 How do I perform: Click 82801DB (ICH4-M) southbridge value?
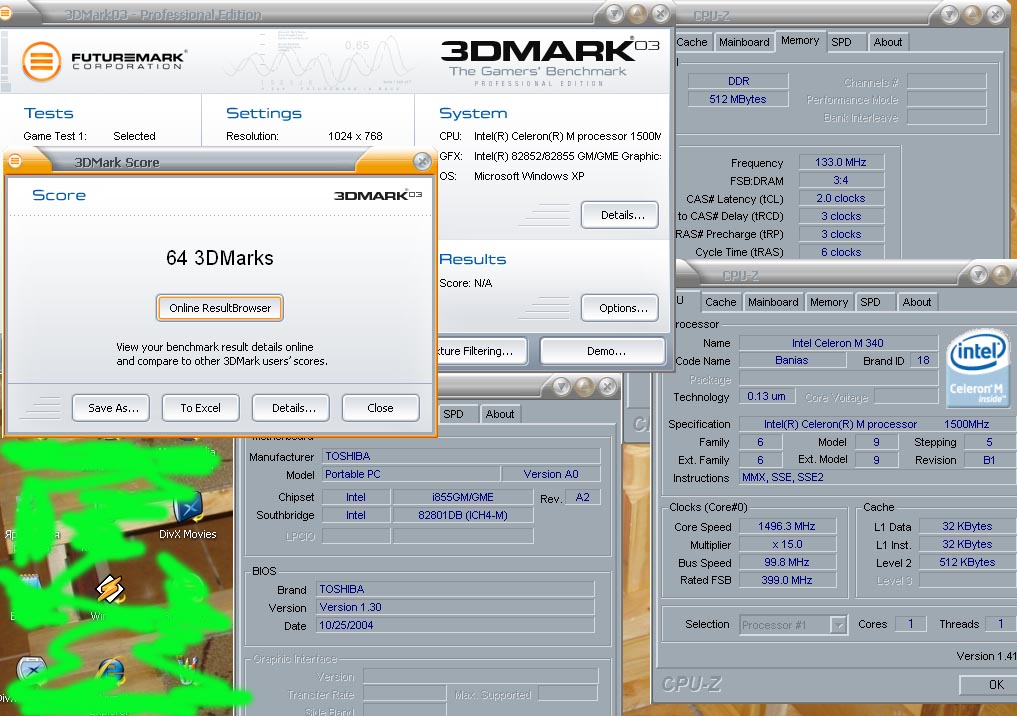tap(462, 516)
